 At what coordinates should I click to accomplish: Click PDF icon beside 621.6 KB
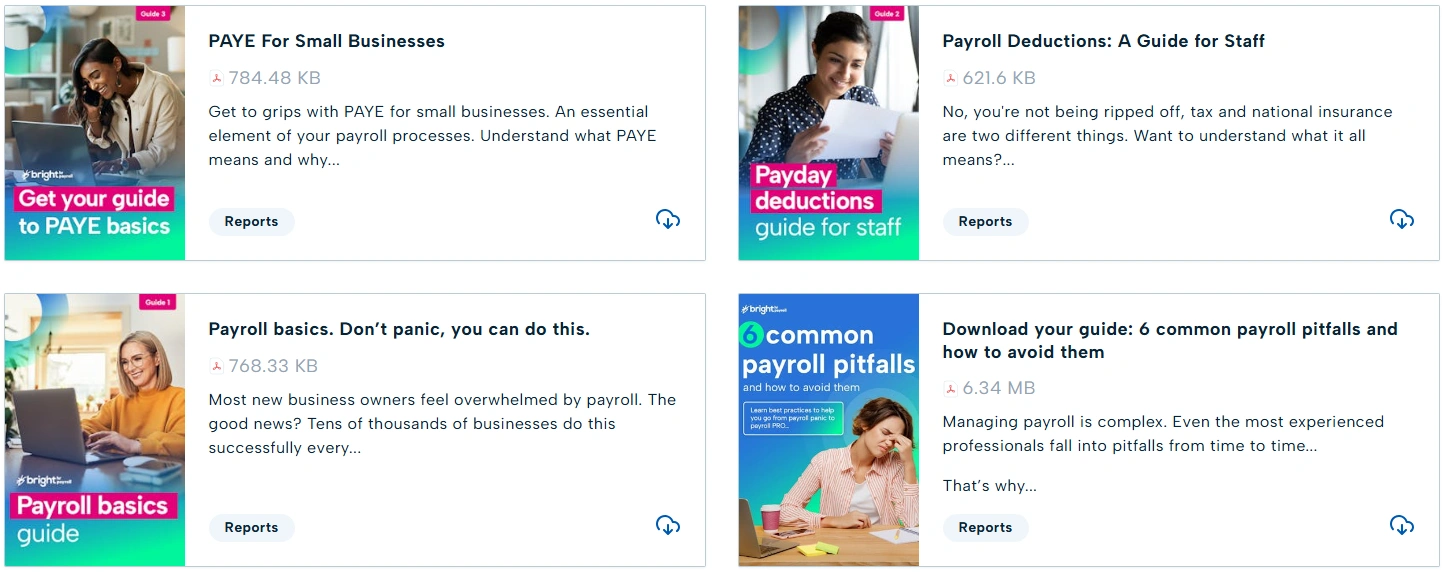950,78
